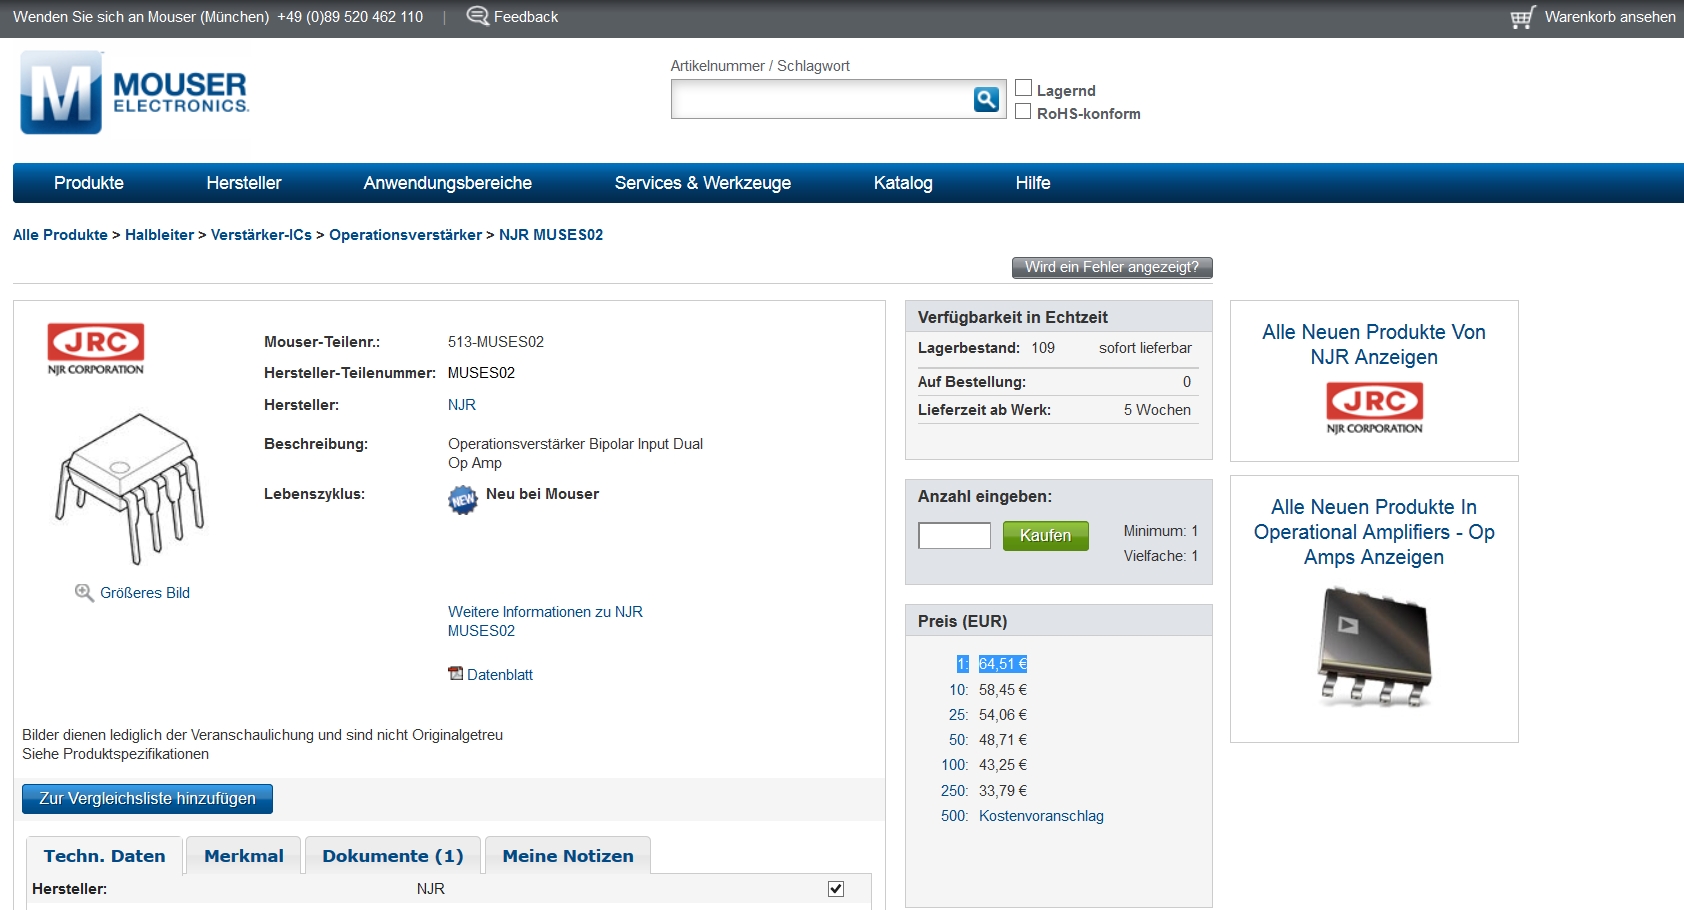The width and height of the screenshot is (1684, 910).
Task: Click the JRC logo above product image
Action: click(96, 349)
